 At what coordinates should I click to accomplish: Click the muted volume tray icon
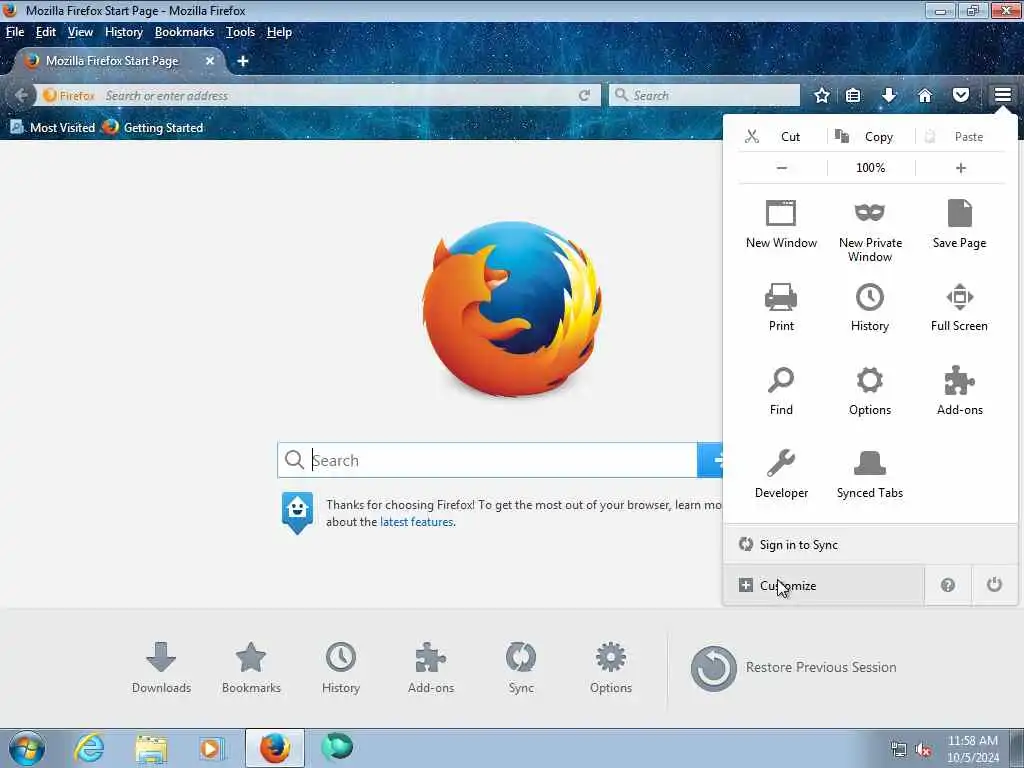tap(923, 750)
